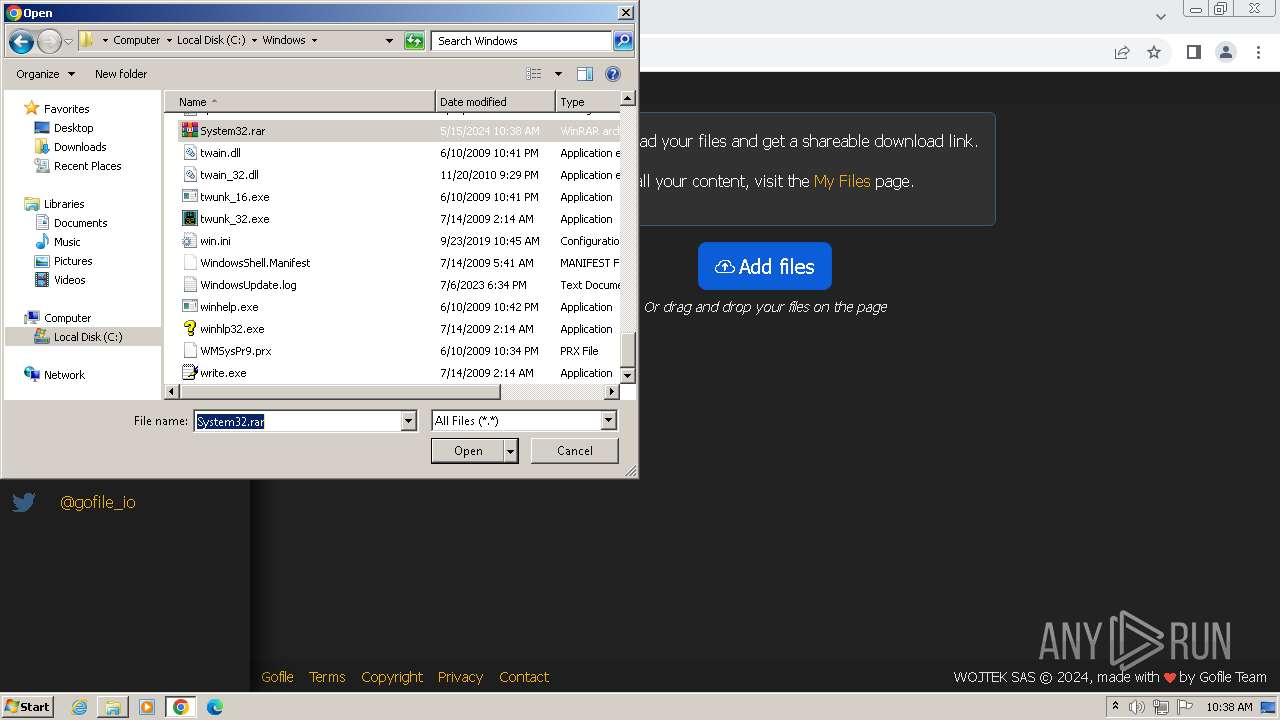The width and height of the screenshot is (1280, 720).
Task: Click the browser Share page icon
Action: (1122, 52)
